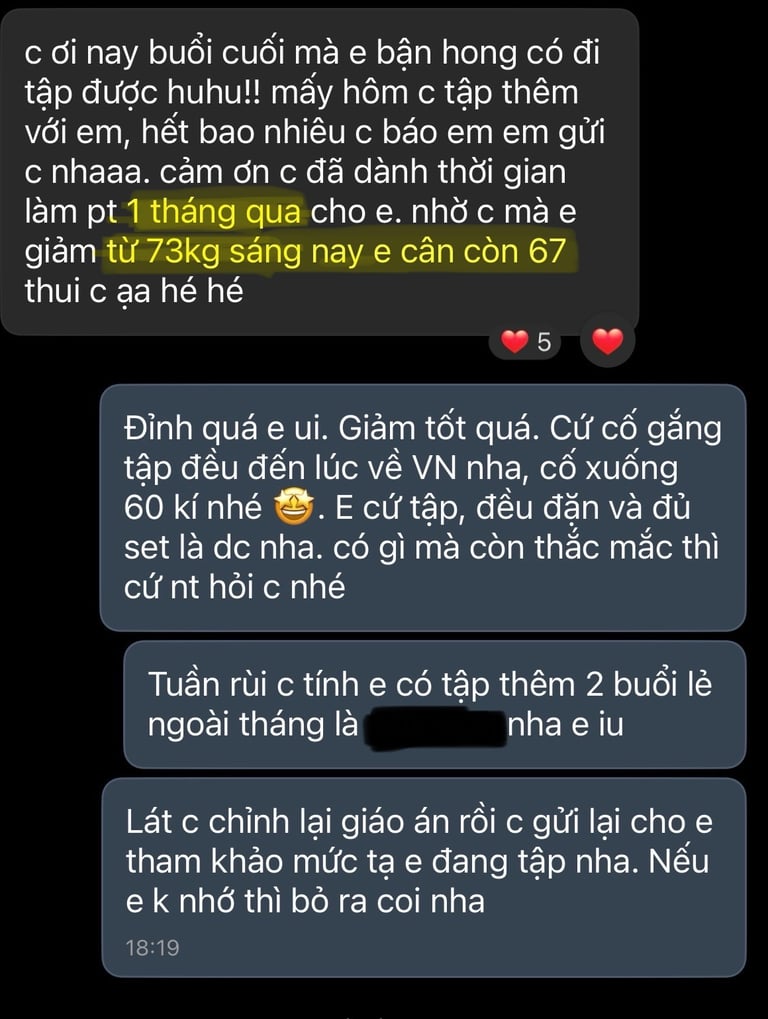Viewport: 768px width, 1019px height.
Task: Select the message starting 'Lát c chỉnh lại giáo án'
Action: 424,877
